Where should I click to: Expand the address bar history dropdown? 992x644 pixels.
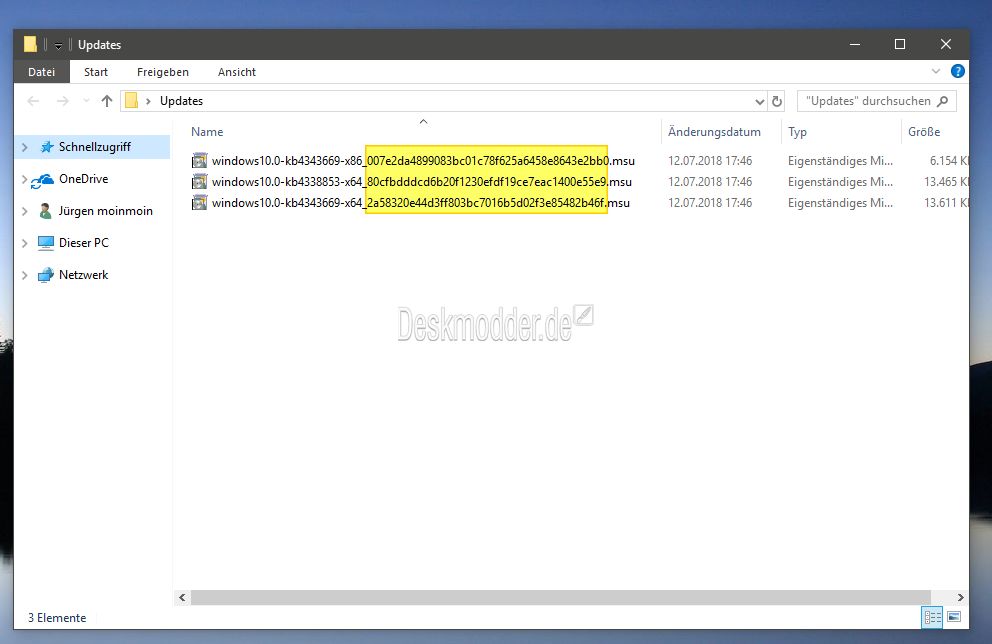pyautogui.click(x=759, y=101)
